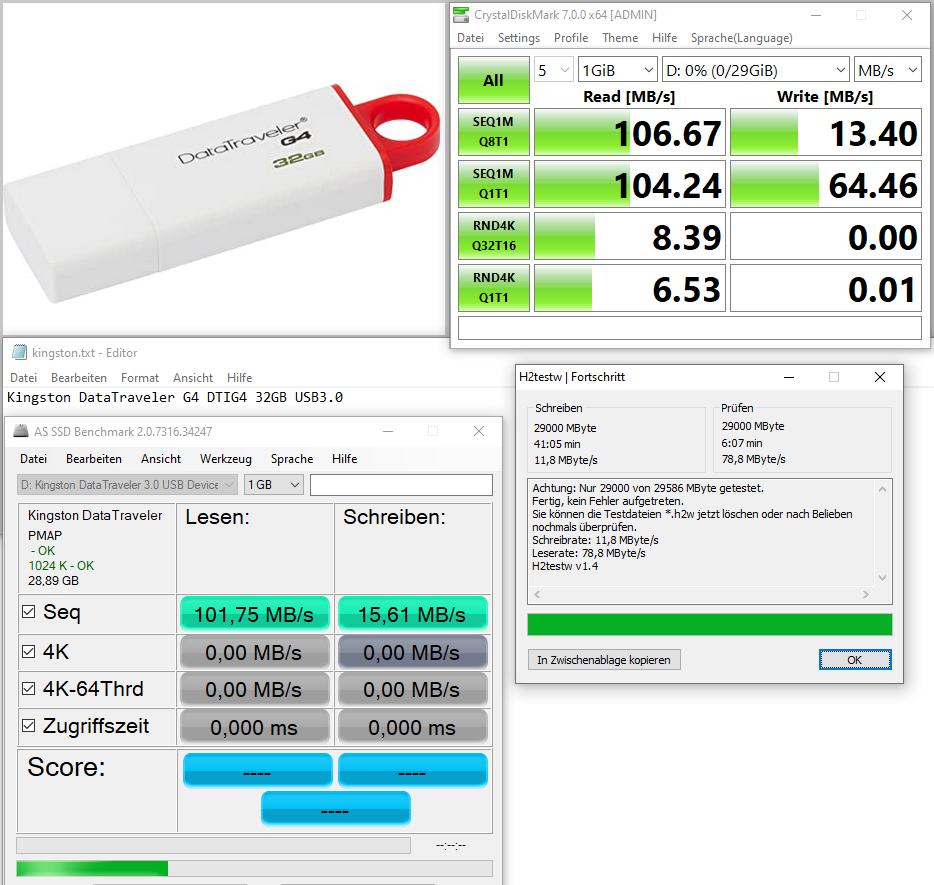Open the MB/s unit dropdown

pos(888,70)
